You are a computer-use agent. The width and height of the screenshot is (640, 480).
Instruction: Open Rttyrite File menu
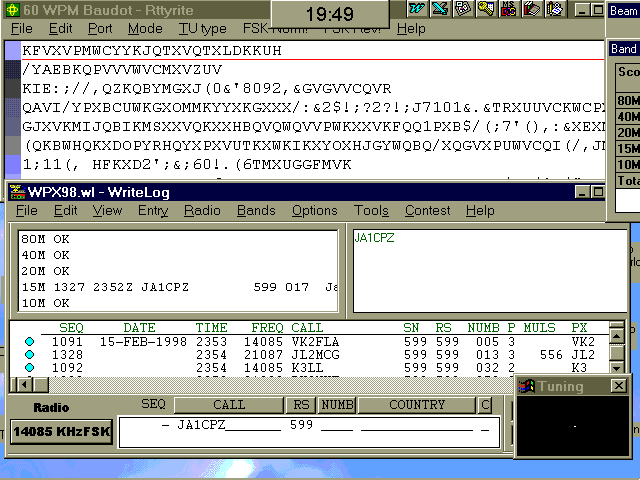pyautogui.click(x=22, y=29)
